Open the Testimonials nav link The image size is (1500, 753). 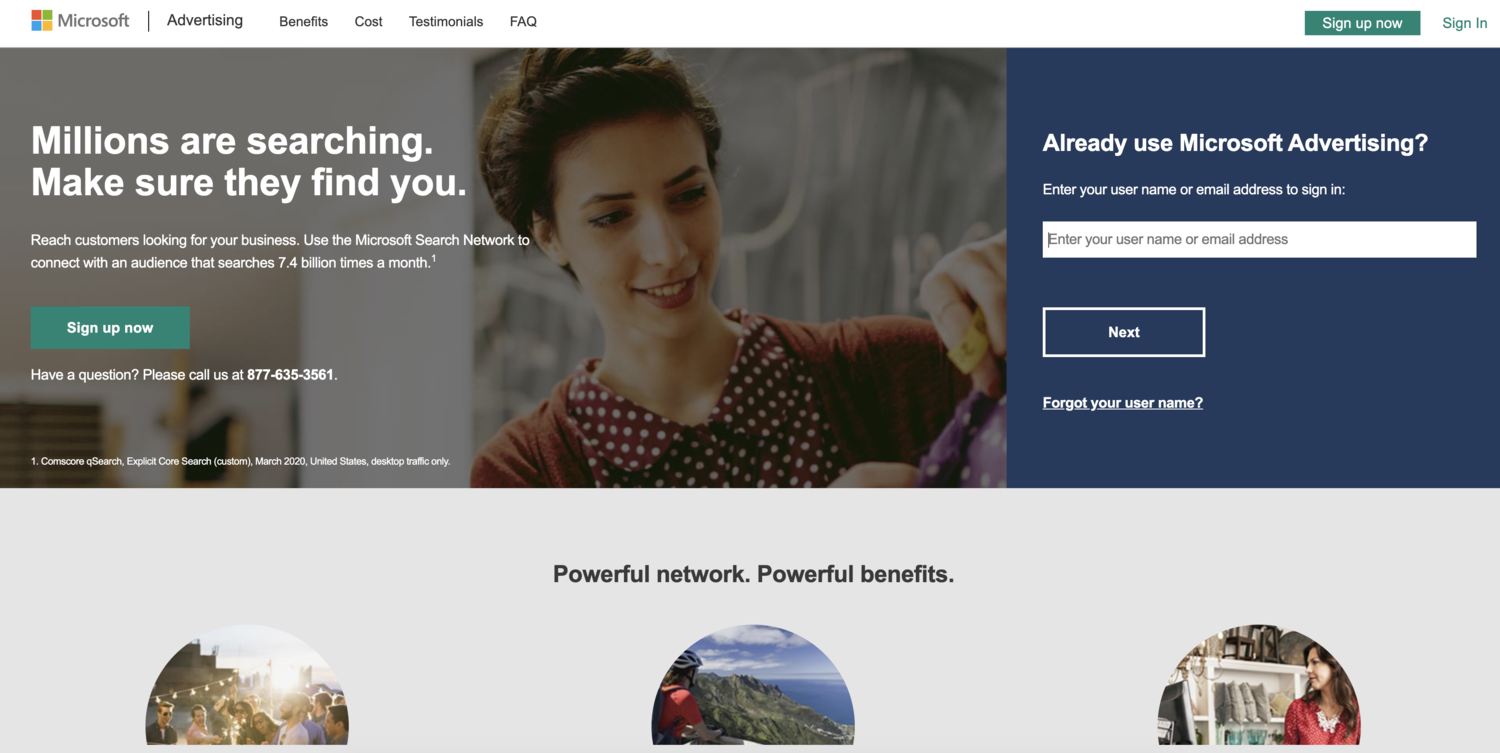click(x=446, y=21)
